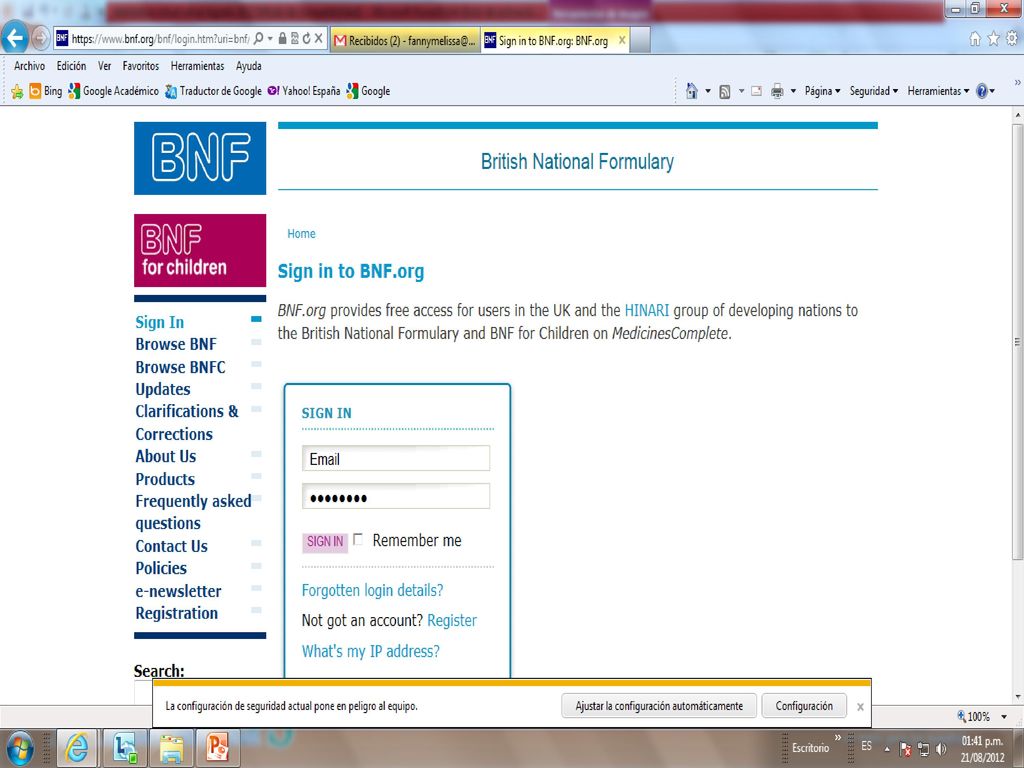Open the Ver menu
The height and width of the screenshot is (768, 1024).
(x=104, y=66)
